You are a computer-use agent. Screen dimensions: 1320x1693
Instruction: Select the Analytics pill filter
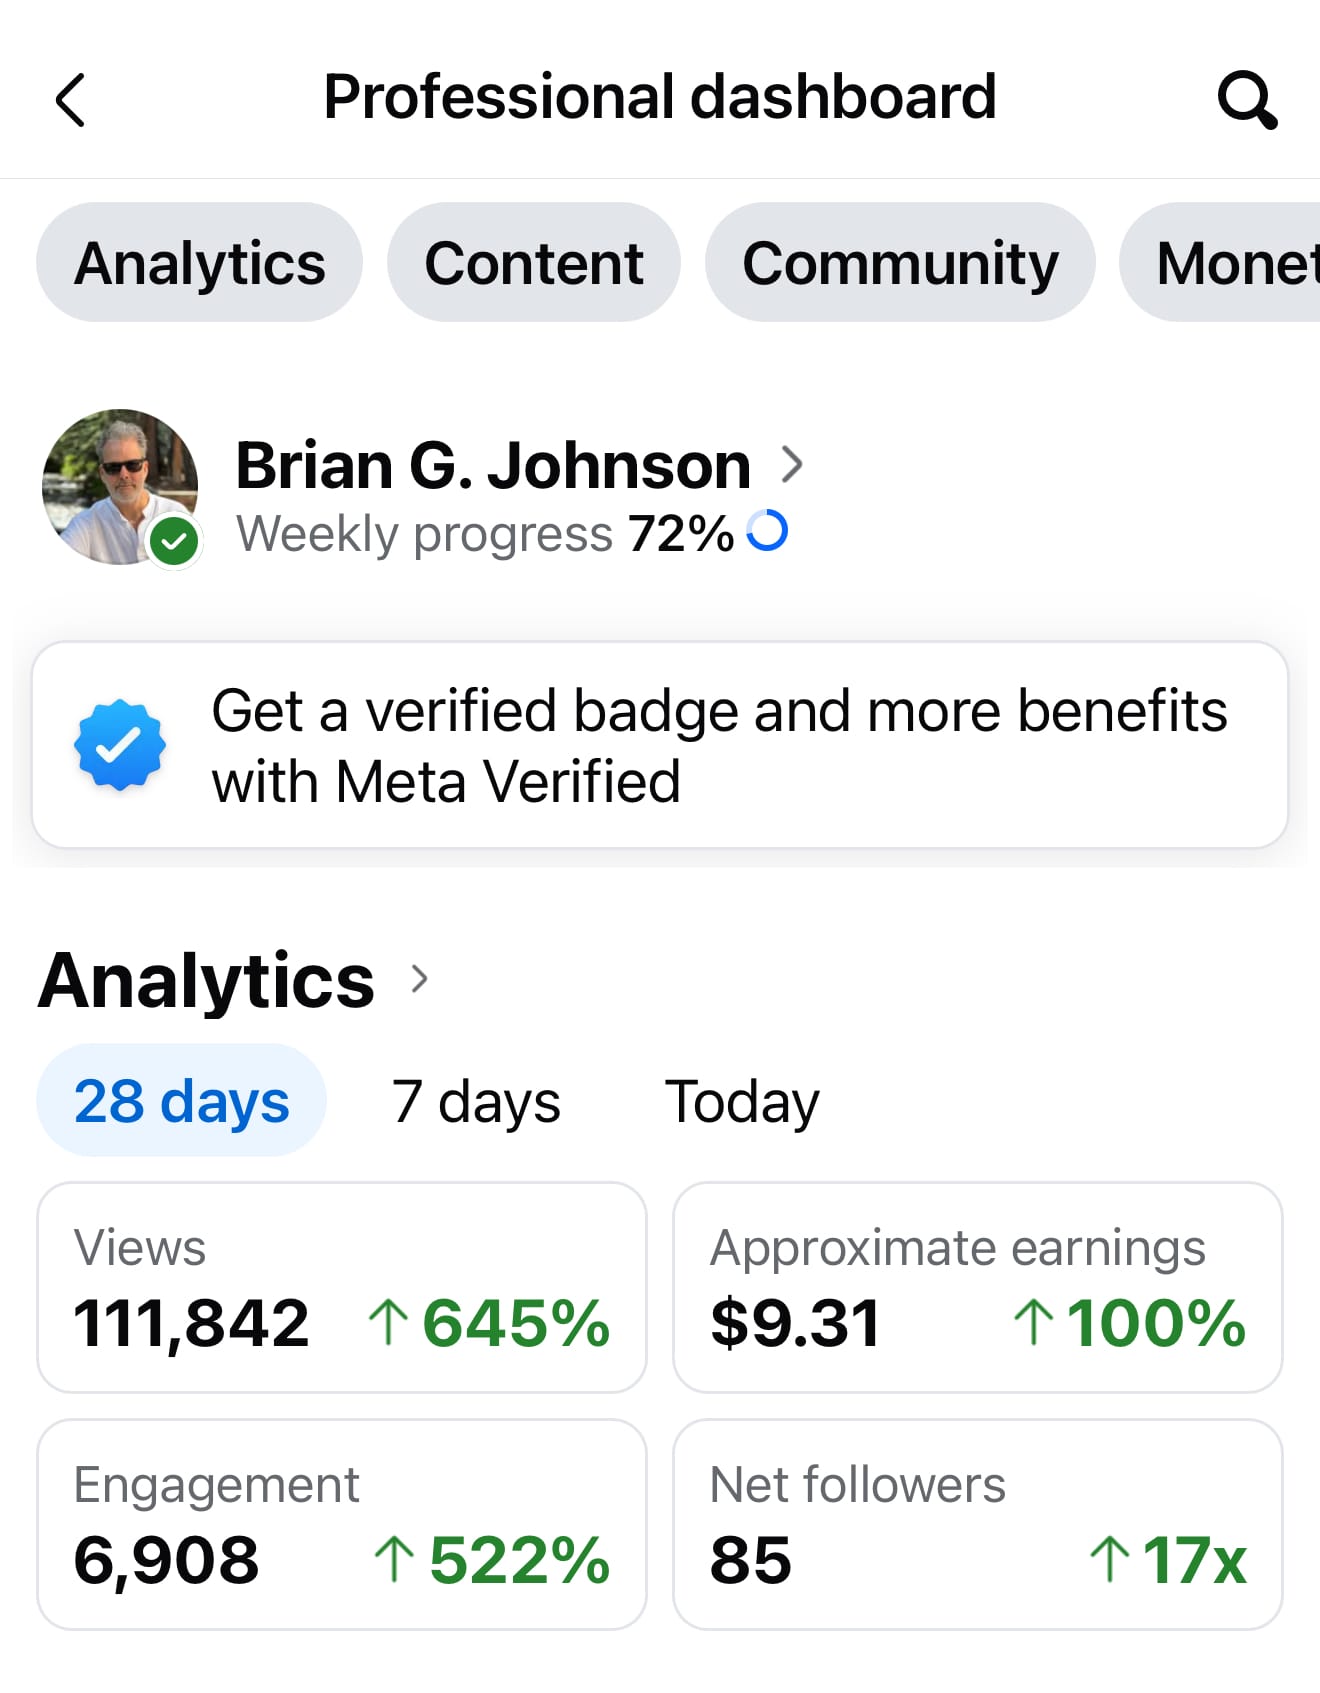(x=199, y=263)
